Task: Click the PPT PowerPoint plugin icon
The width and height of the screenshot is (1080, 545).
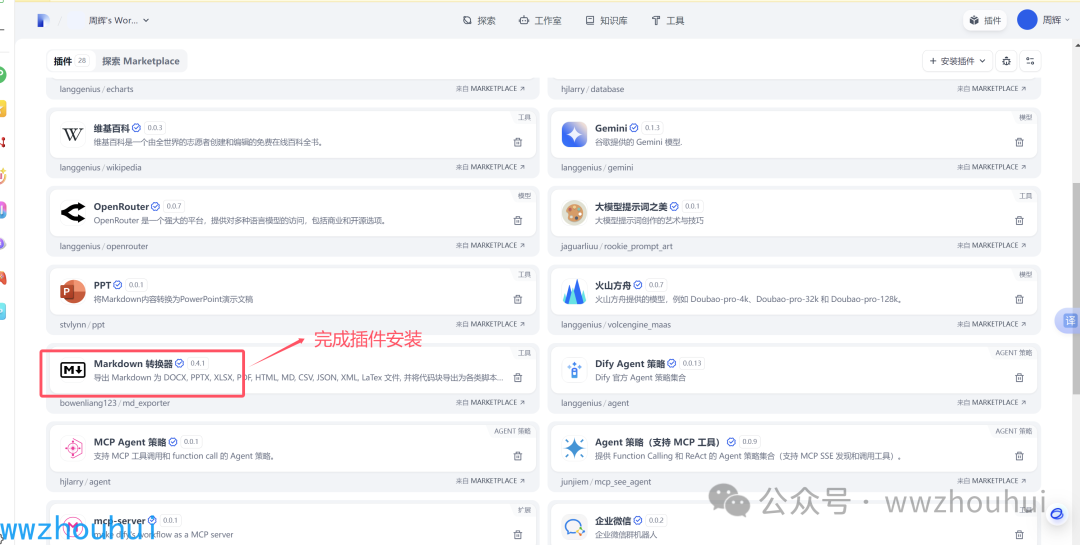Action: coord(72,291)
